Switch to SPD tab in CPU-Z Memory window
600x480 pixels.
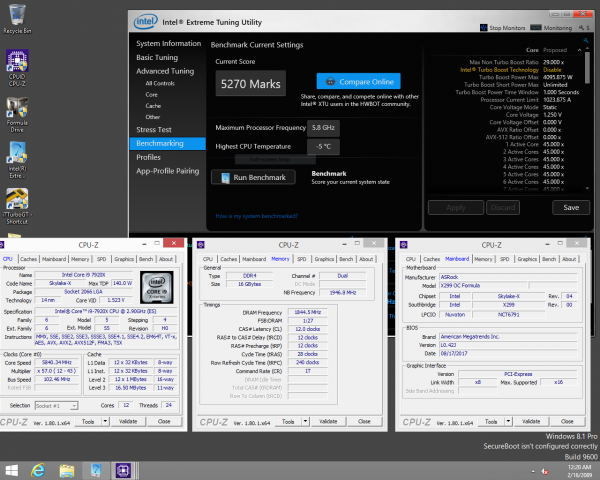302,259
